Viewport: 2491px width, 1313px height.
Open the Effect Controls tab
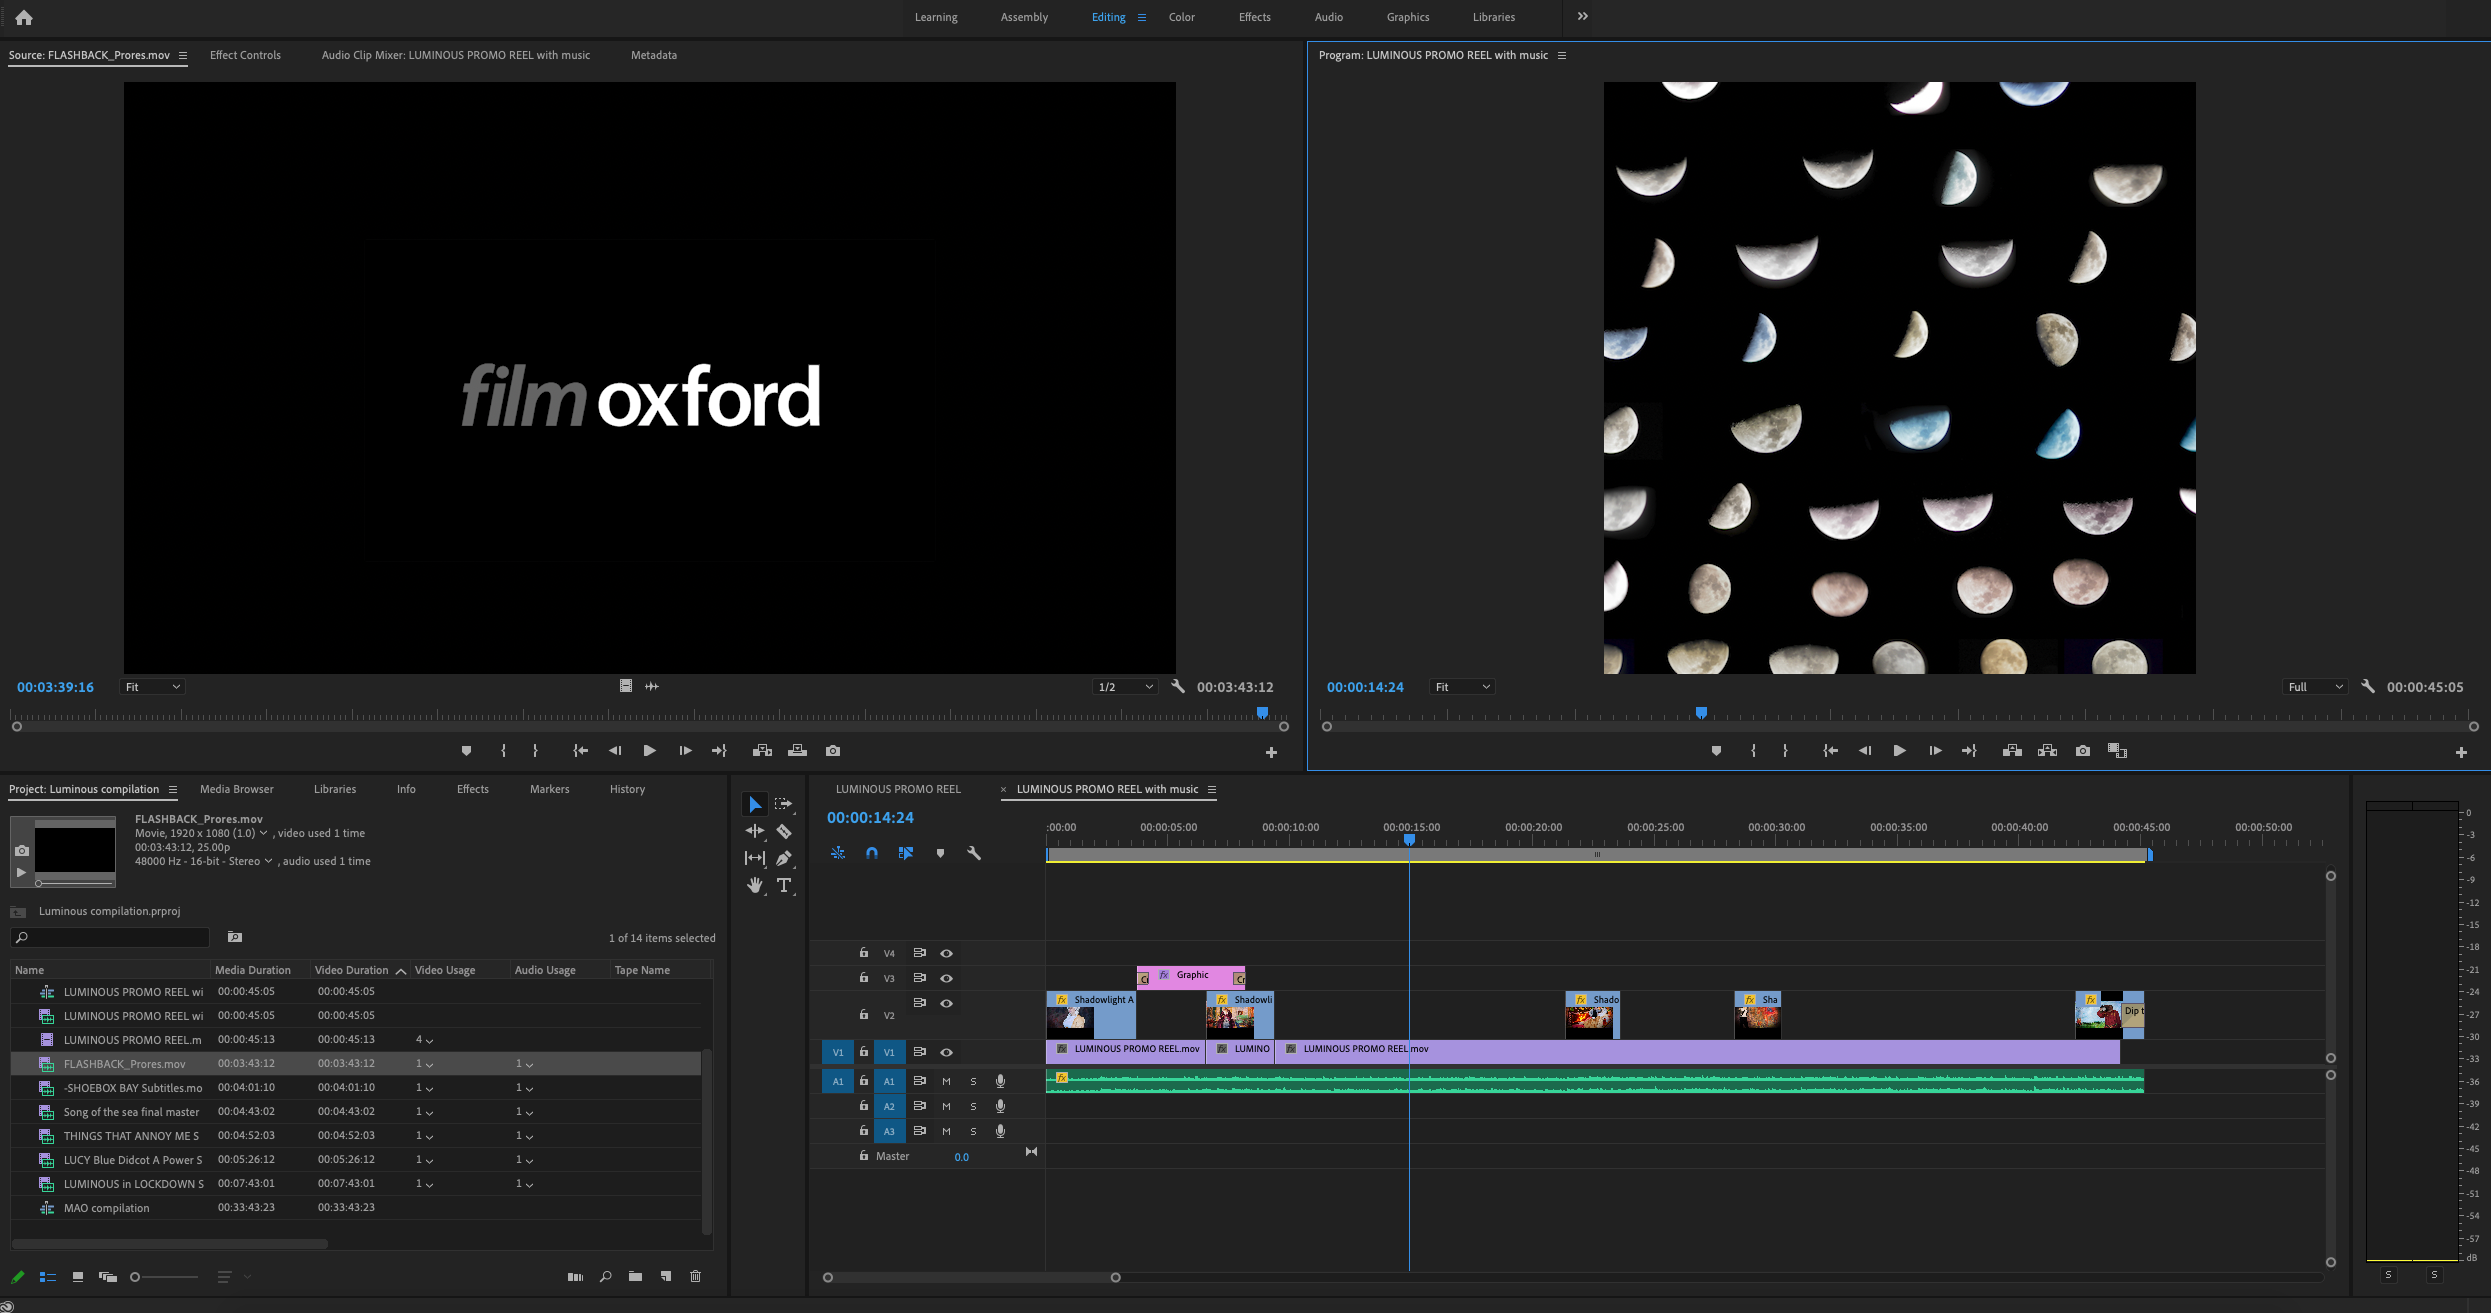coord(245,55)
